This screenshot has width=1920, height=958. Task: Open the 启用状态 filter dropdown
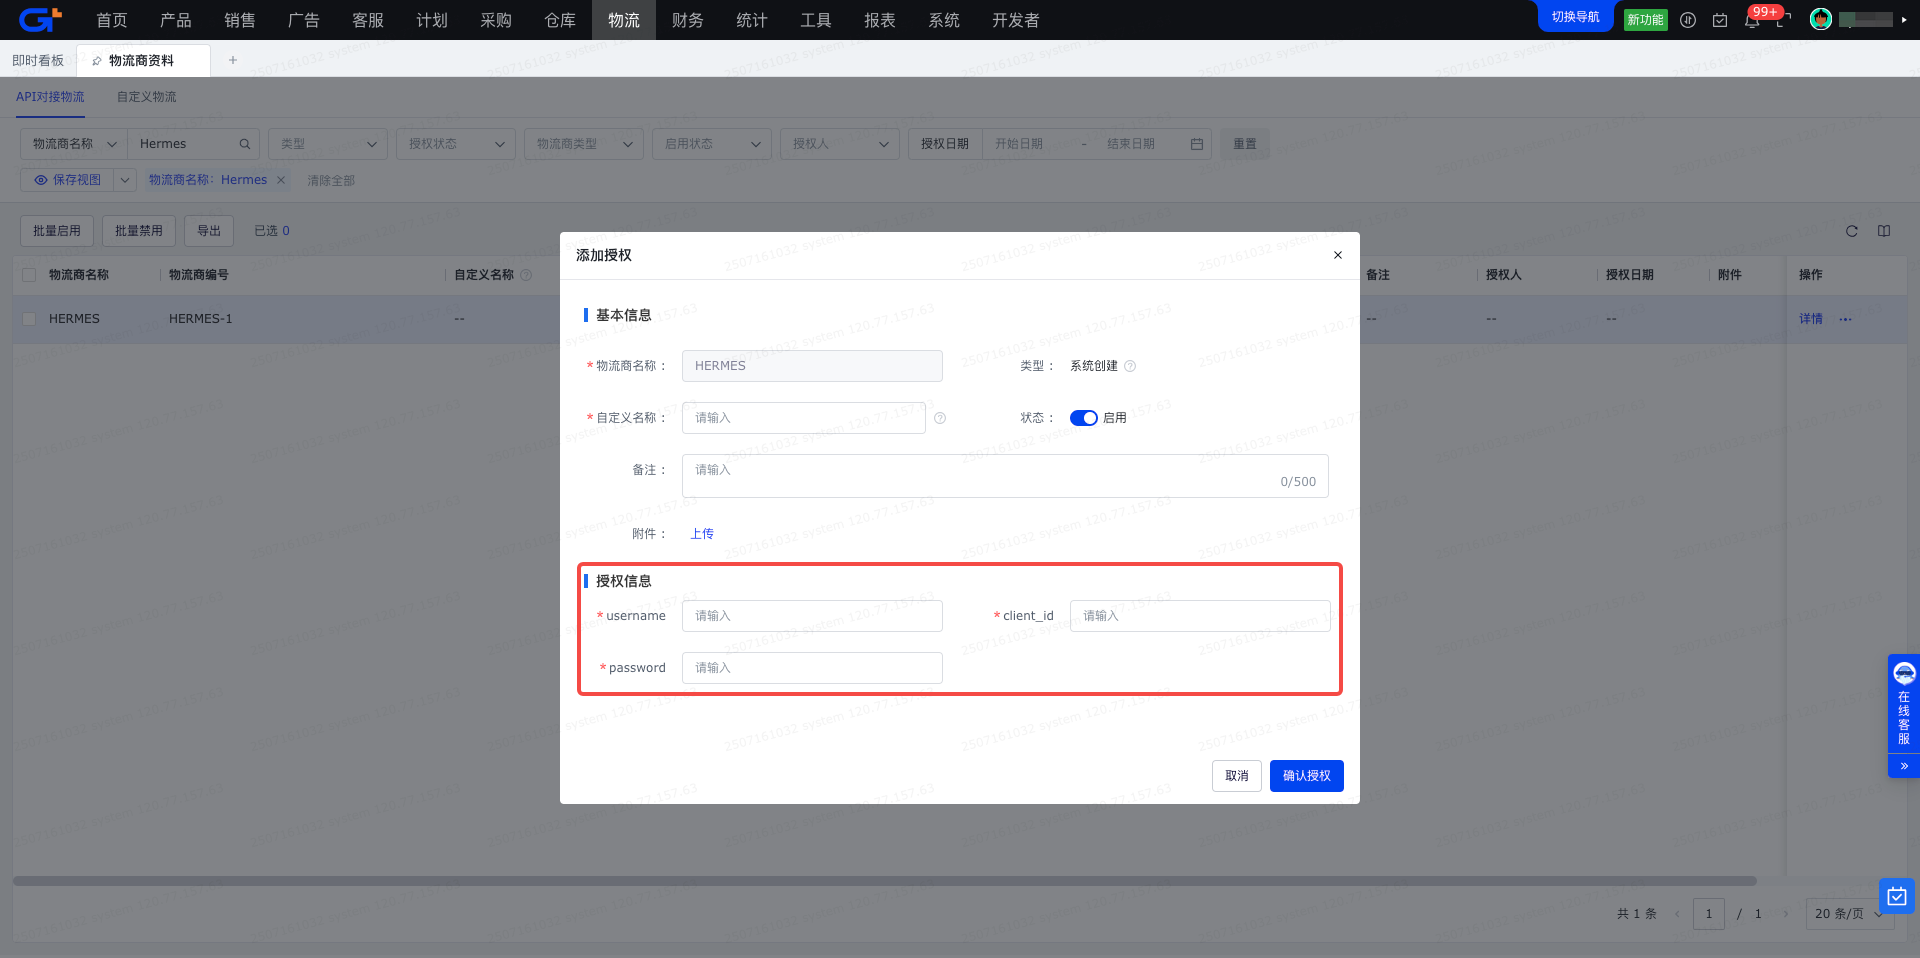[712, 144]
